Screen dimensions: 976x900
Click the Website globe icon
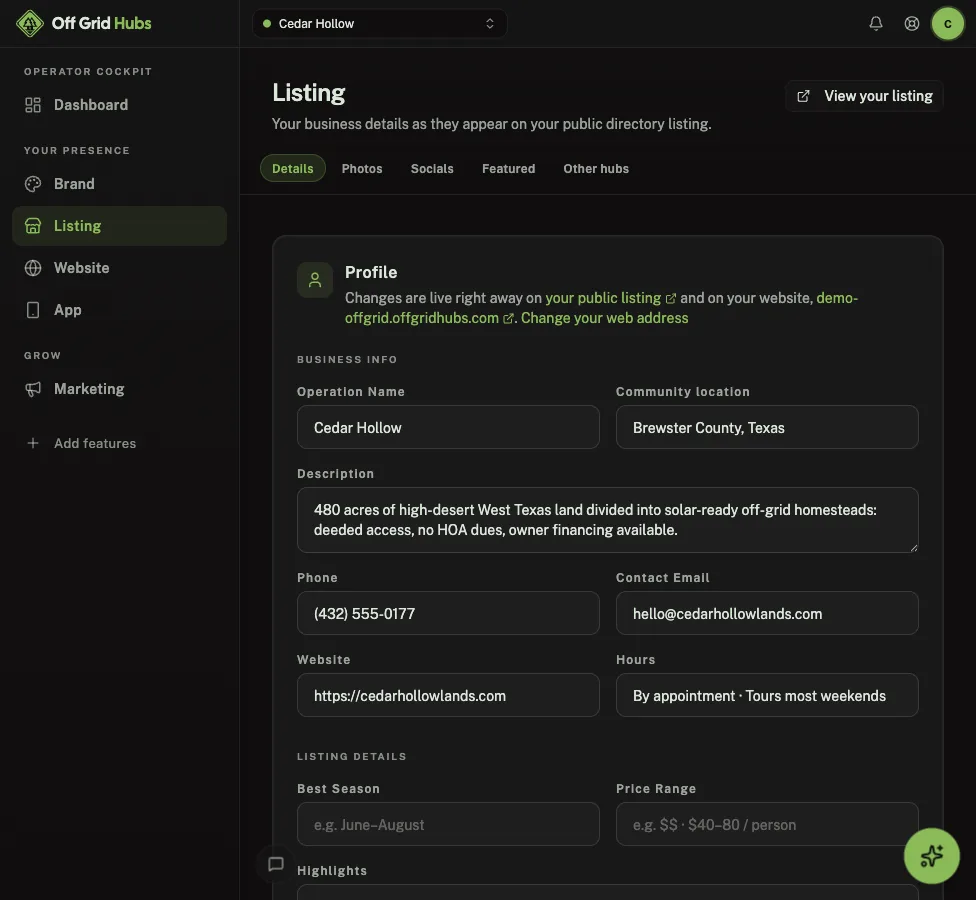tap(32, 268)
